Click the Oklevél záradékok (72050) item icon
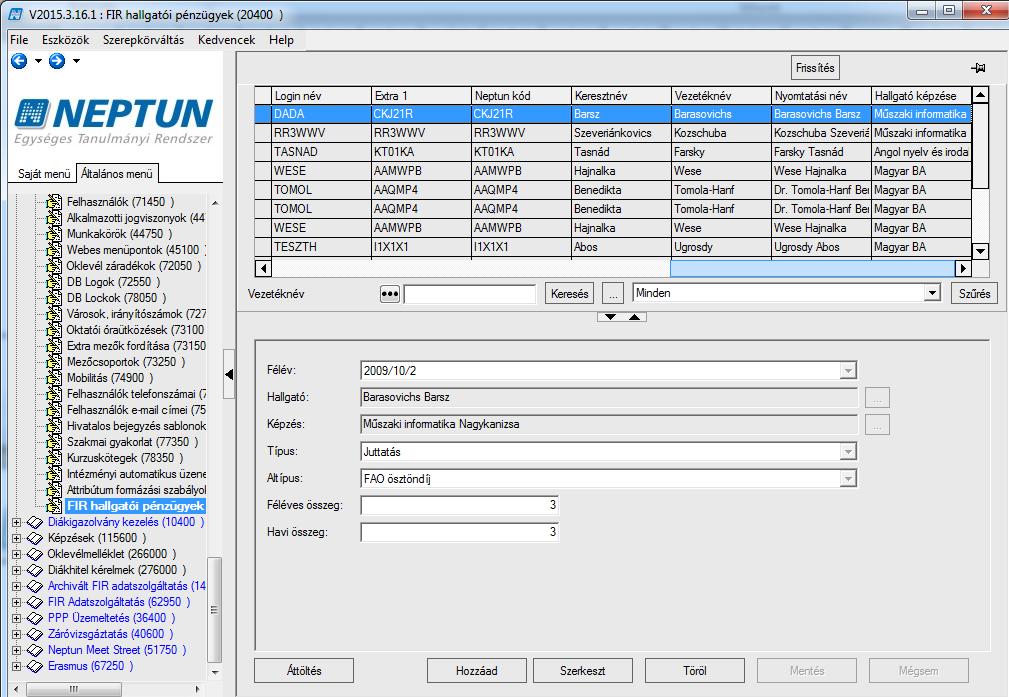Screen dimensions: 1009x697 (55, 266)
